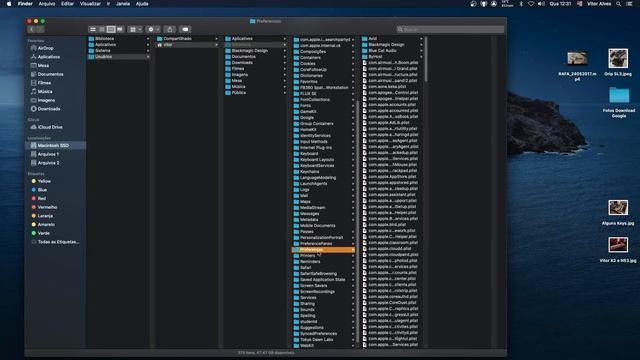Go forward with the forward arrow
The width and height of the screenshot is (640, 360).
(40, 29)
